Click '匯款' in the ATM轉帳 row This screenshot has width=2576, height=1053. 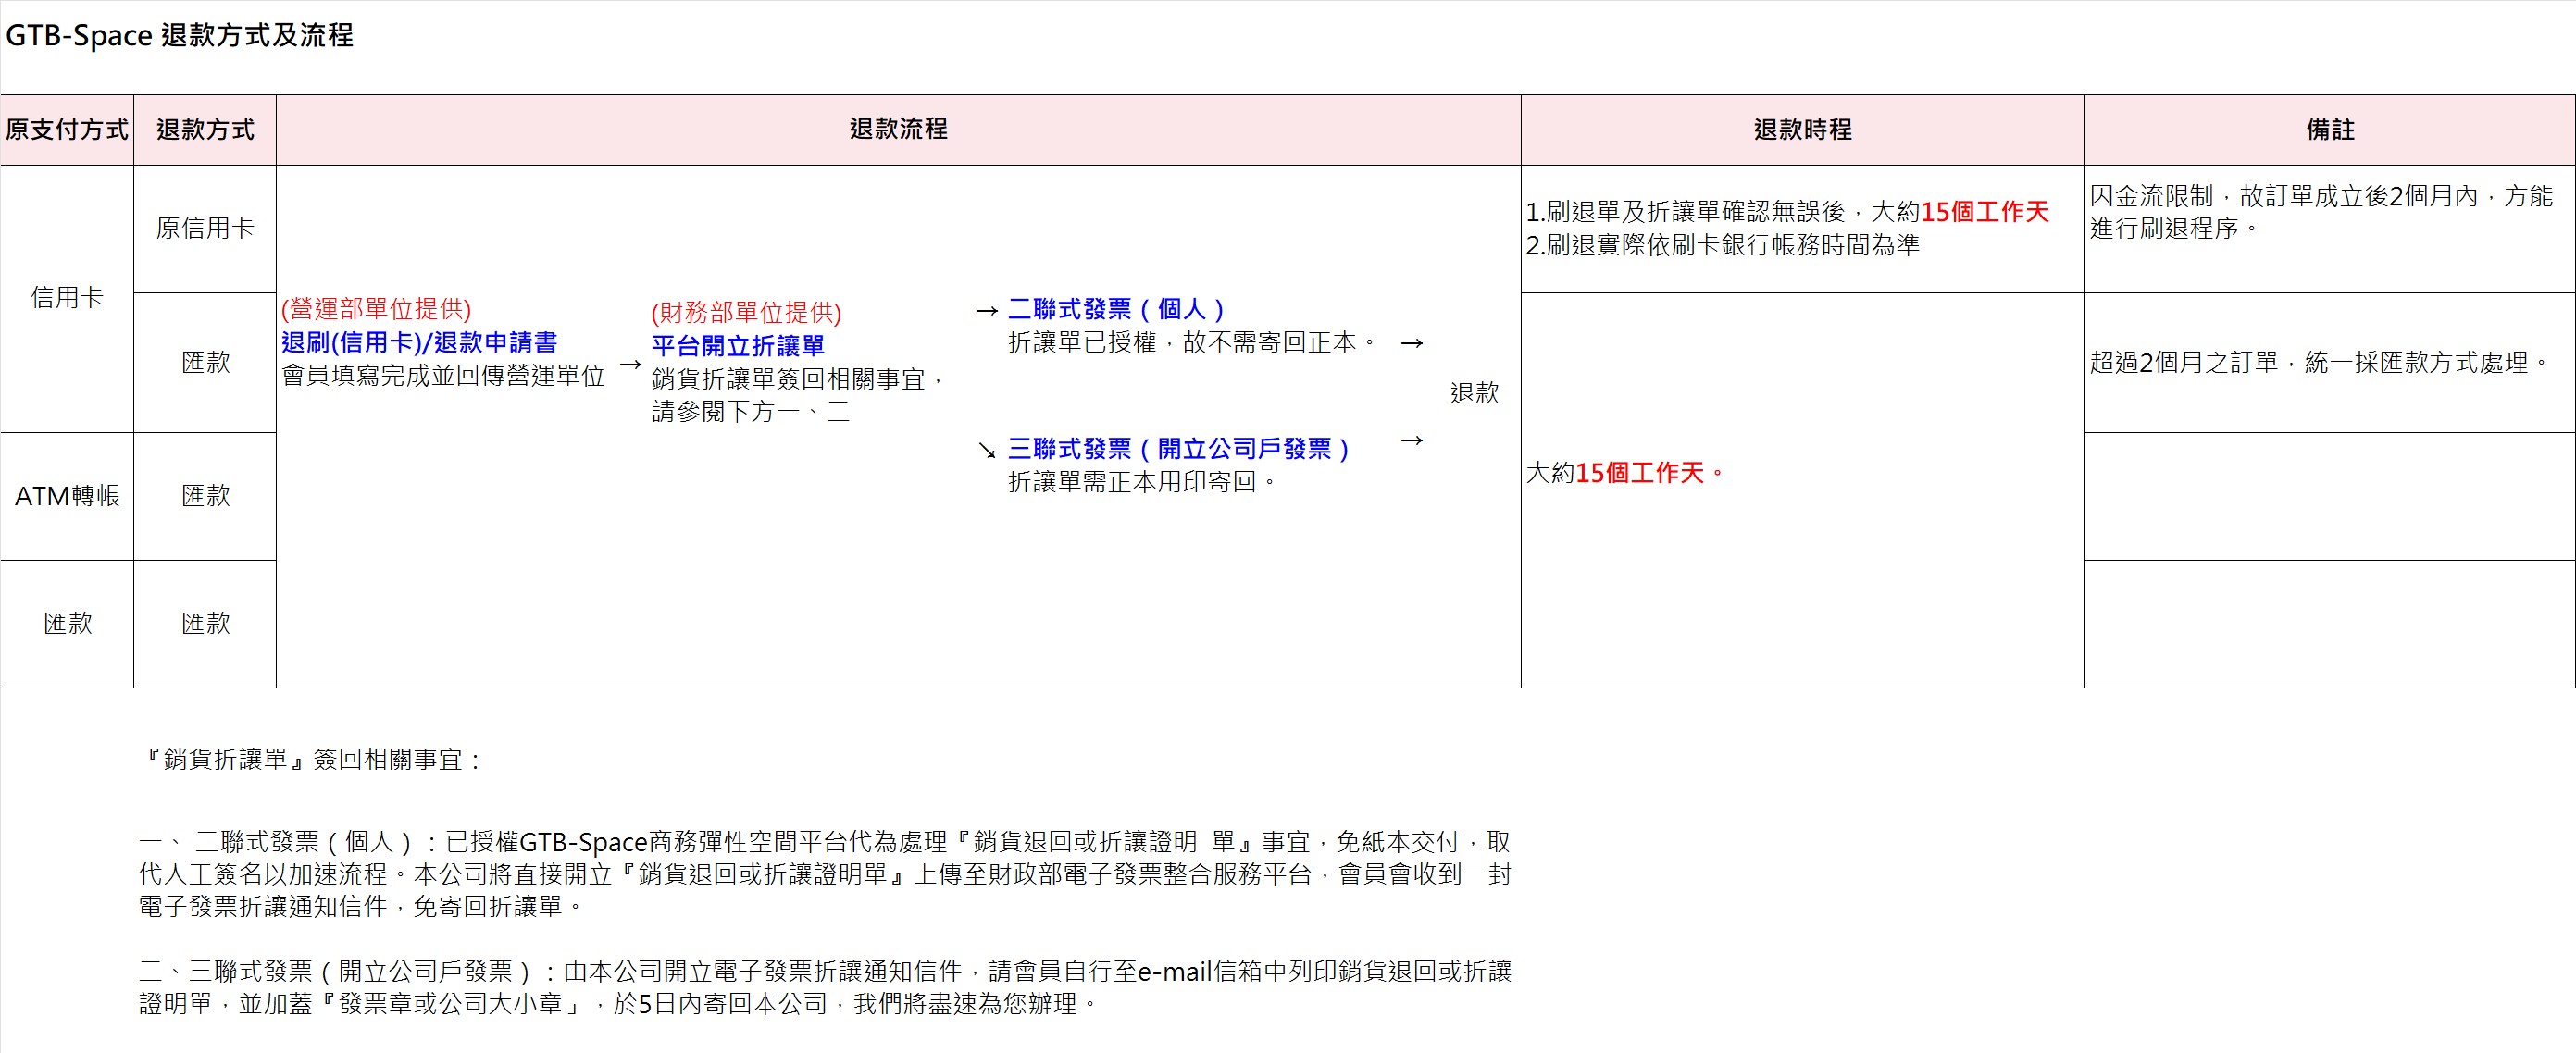click(x=205, y=496)
